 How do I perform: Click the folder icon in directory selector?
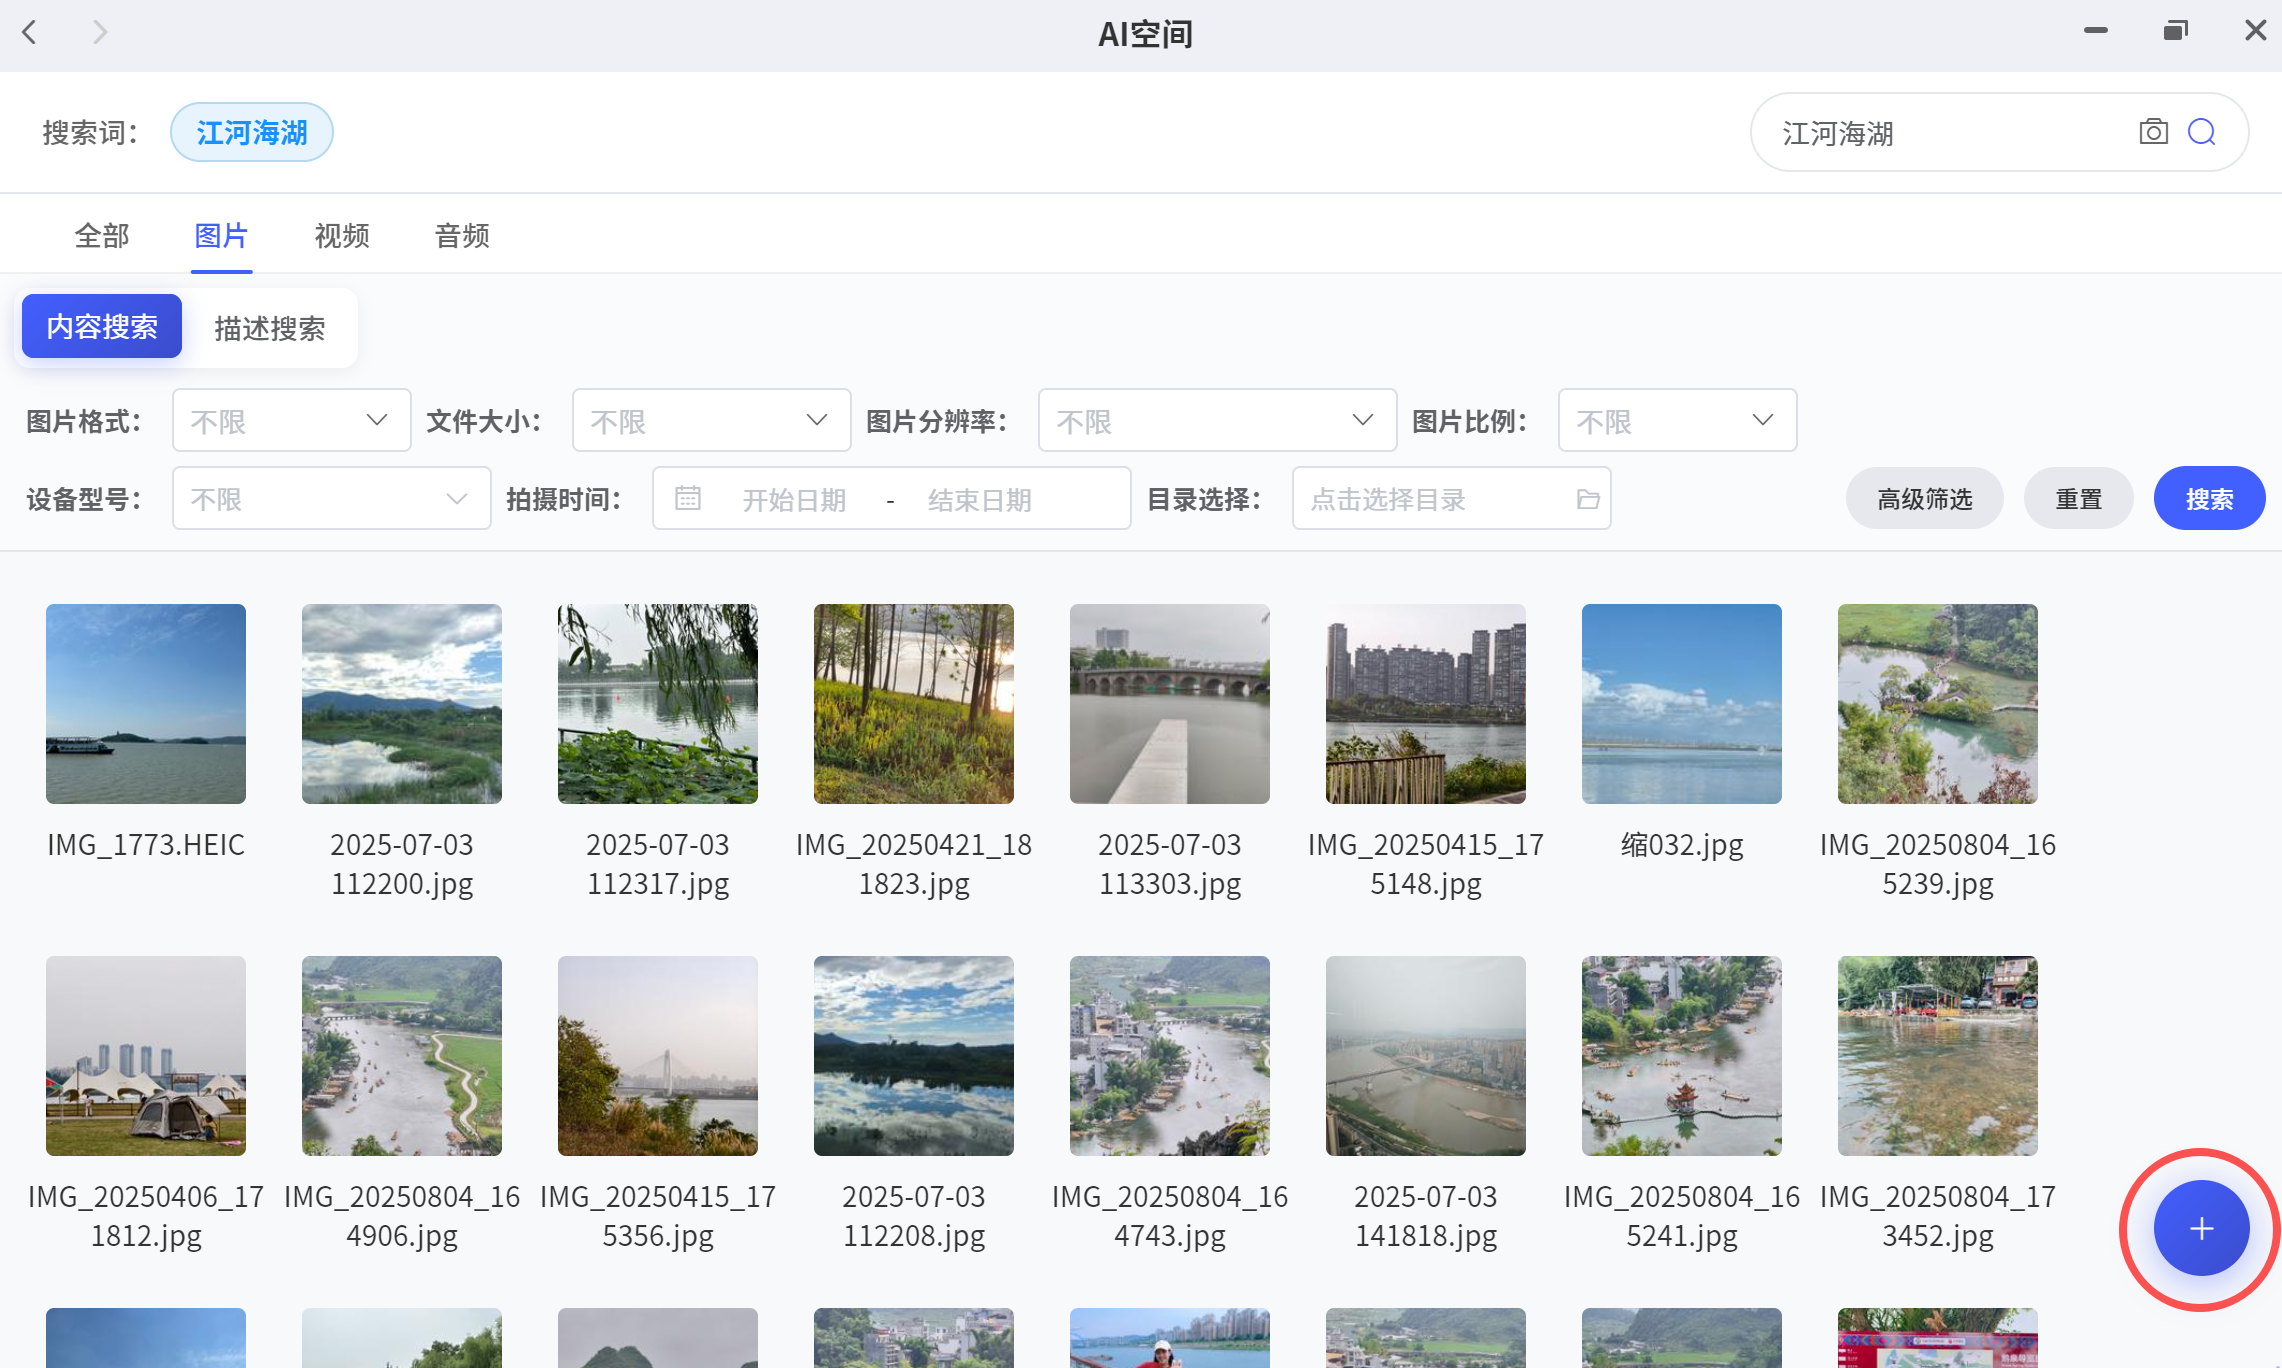click(1587, 499)
